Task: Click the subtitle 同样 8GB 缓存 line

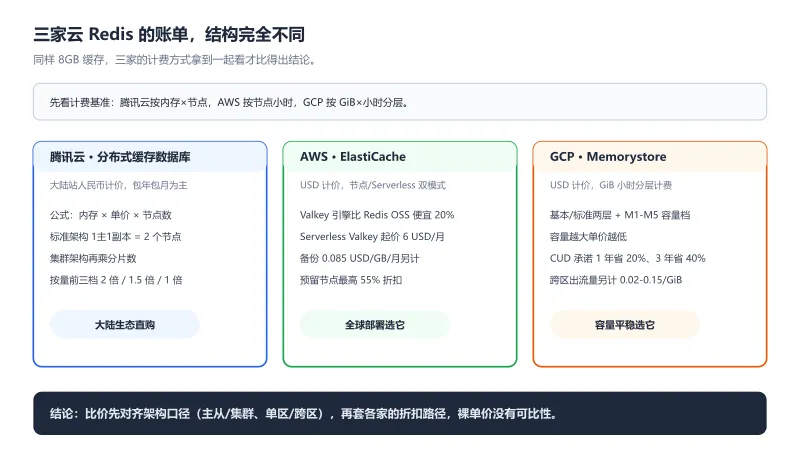Action: [174, 60]
